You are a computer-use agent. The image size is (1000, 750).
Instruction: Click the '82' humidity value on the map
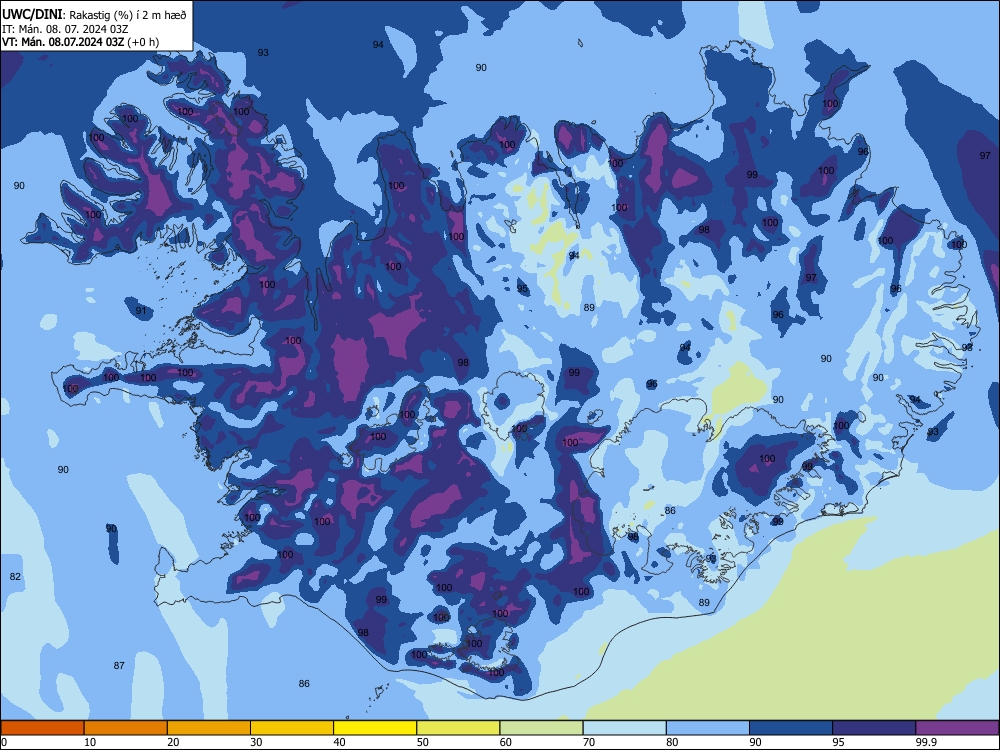[15, 577]
